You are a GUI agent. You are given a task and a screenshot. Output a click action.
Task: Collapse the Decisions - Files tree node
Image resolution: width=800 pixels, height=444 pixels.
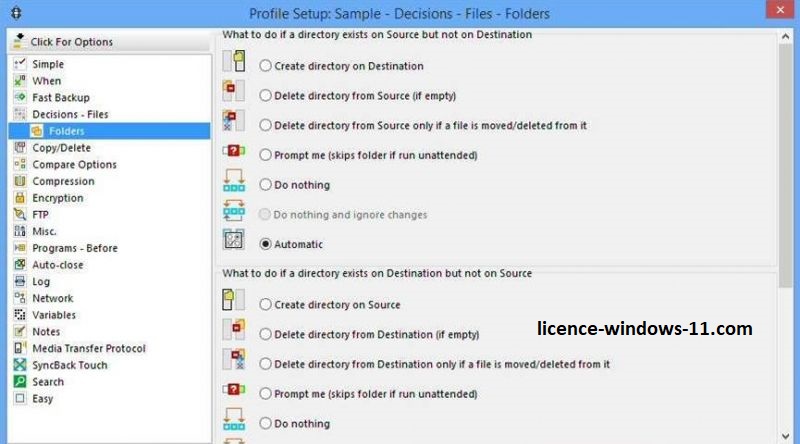[21, 115]
